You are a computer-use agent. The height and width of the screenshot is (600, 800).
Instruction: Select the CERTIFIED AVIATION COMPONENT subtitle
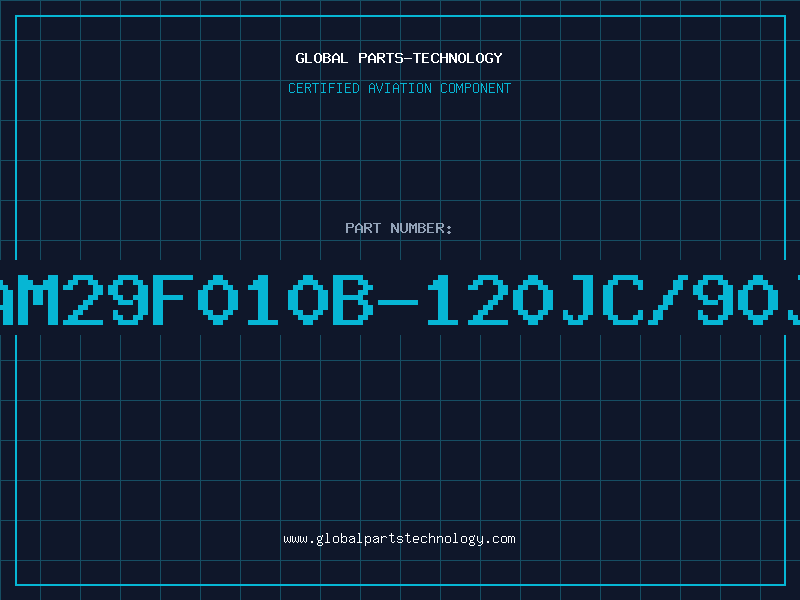coord(399,88)
